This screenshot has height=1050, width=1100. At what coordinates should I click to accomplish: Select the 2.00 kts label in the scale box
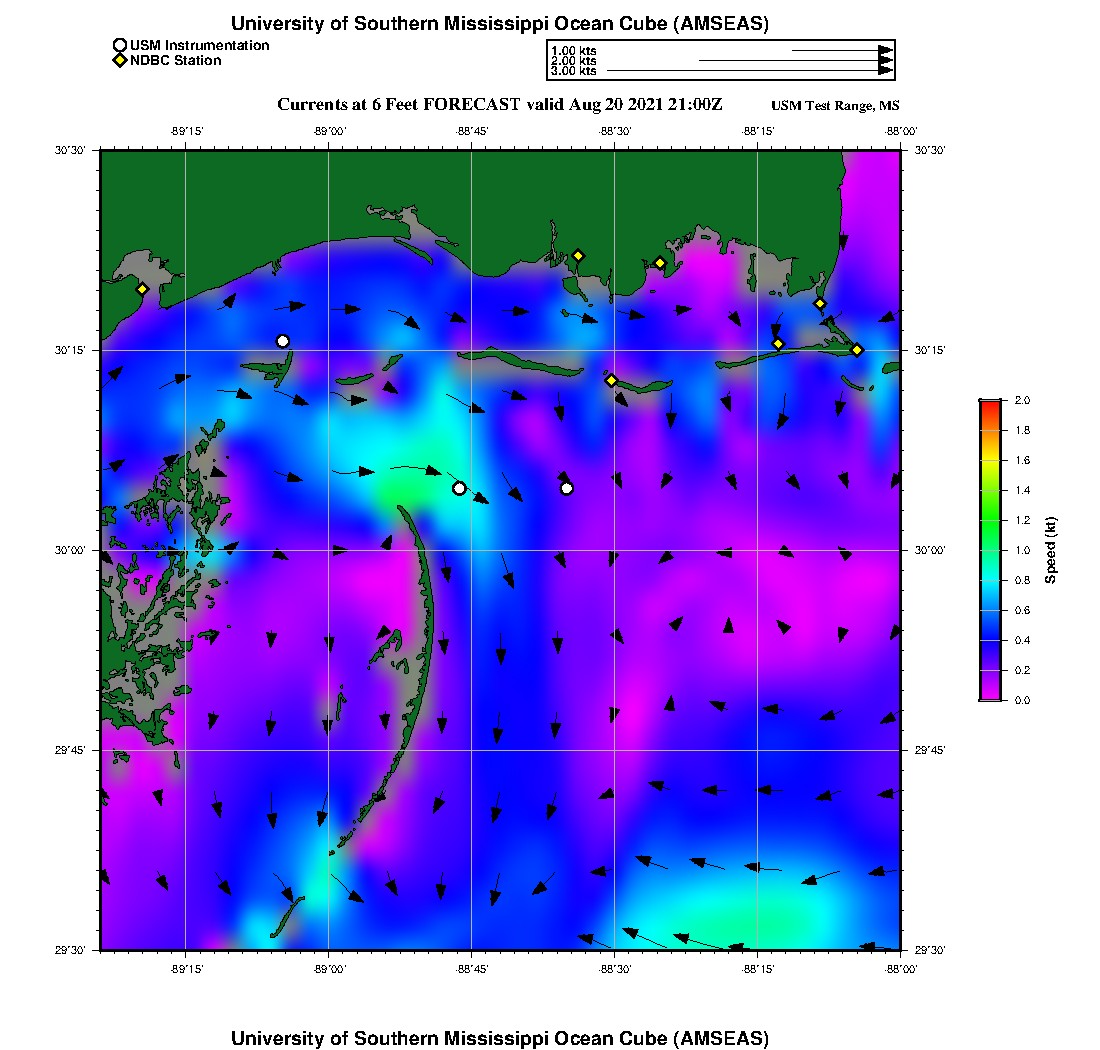573,61
